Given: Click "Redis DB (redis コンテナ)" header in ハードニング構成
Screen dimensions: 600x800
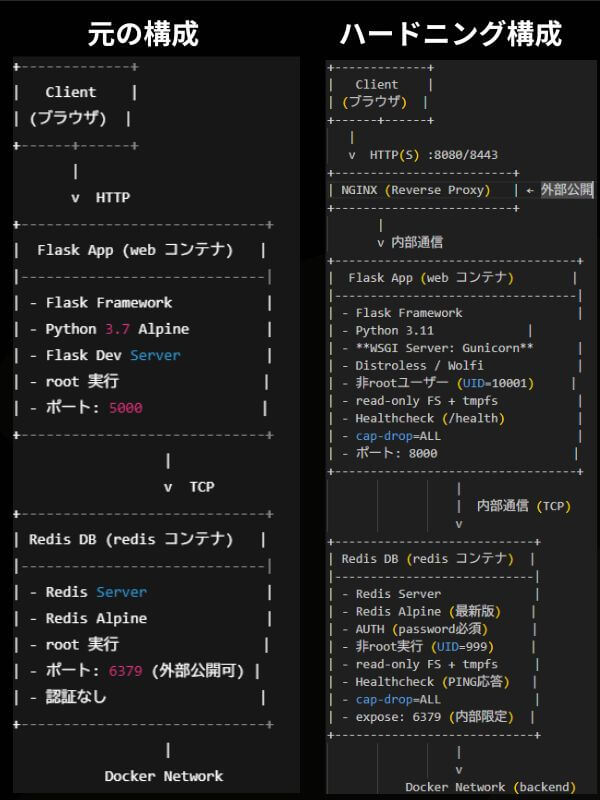Looking at the screenshot, I should pyautogui.click(x=428, y=559).
